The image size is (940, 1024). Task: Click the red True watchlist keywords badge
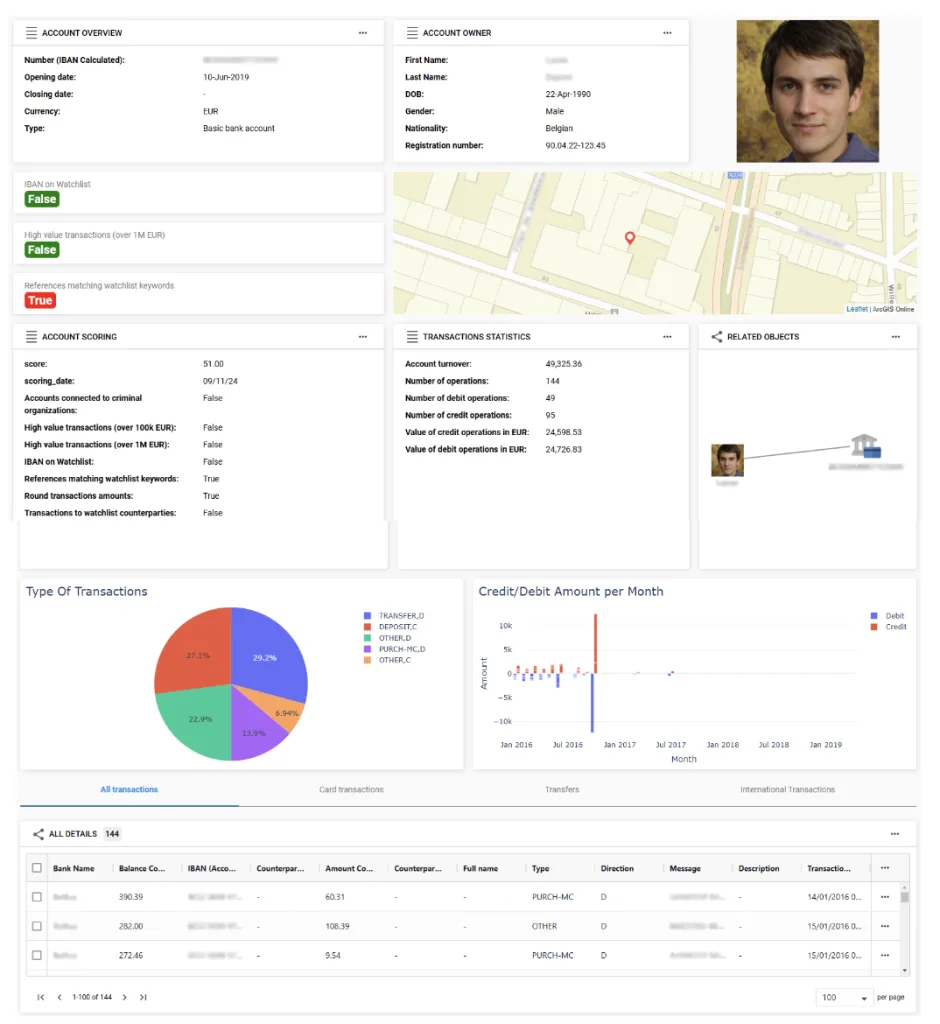(x=40, y=300)
